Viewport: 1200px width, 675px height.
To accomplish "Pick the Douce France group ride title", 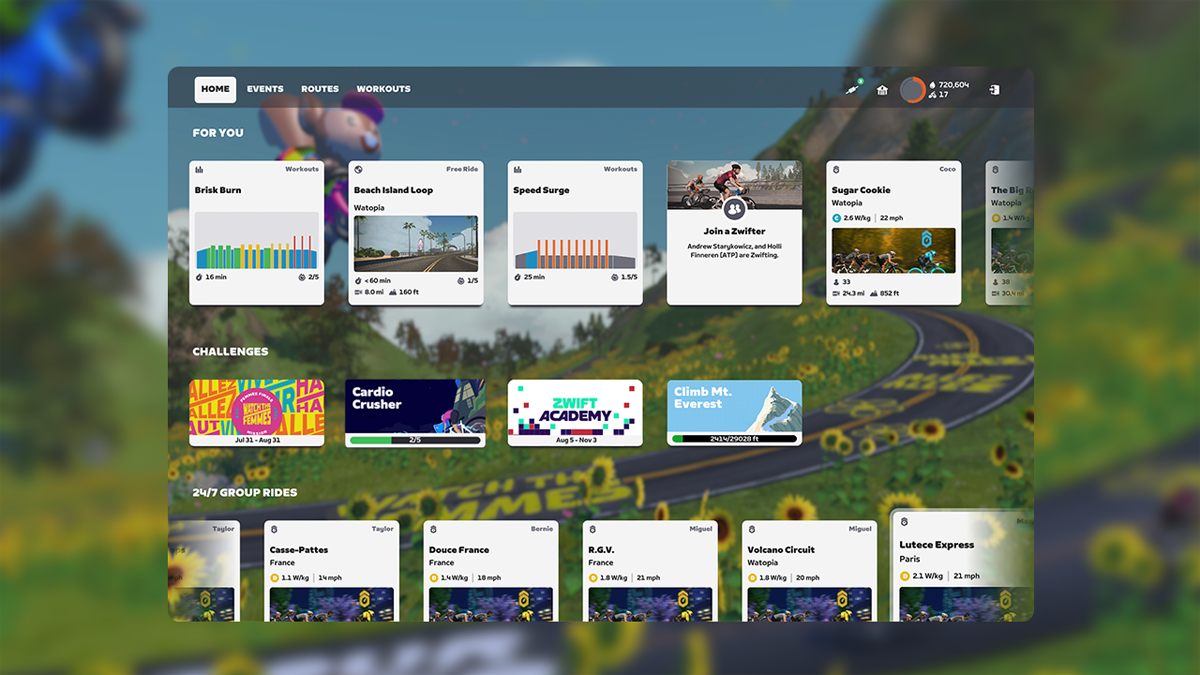I will 460,550.
